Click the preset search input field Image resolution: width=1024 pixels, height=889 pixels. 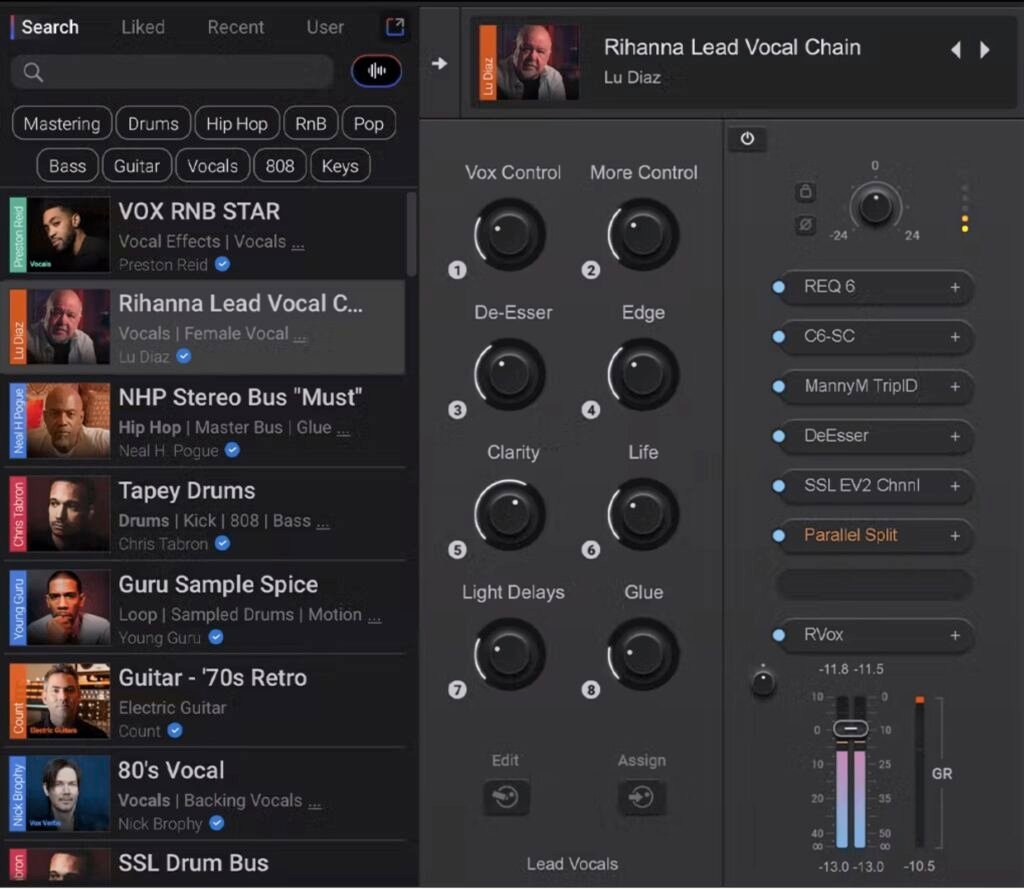click(x=172, y=71)
